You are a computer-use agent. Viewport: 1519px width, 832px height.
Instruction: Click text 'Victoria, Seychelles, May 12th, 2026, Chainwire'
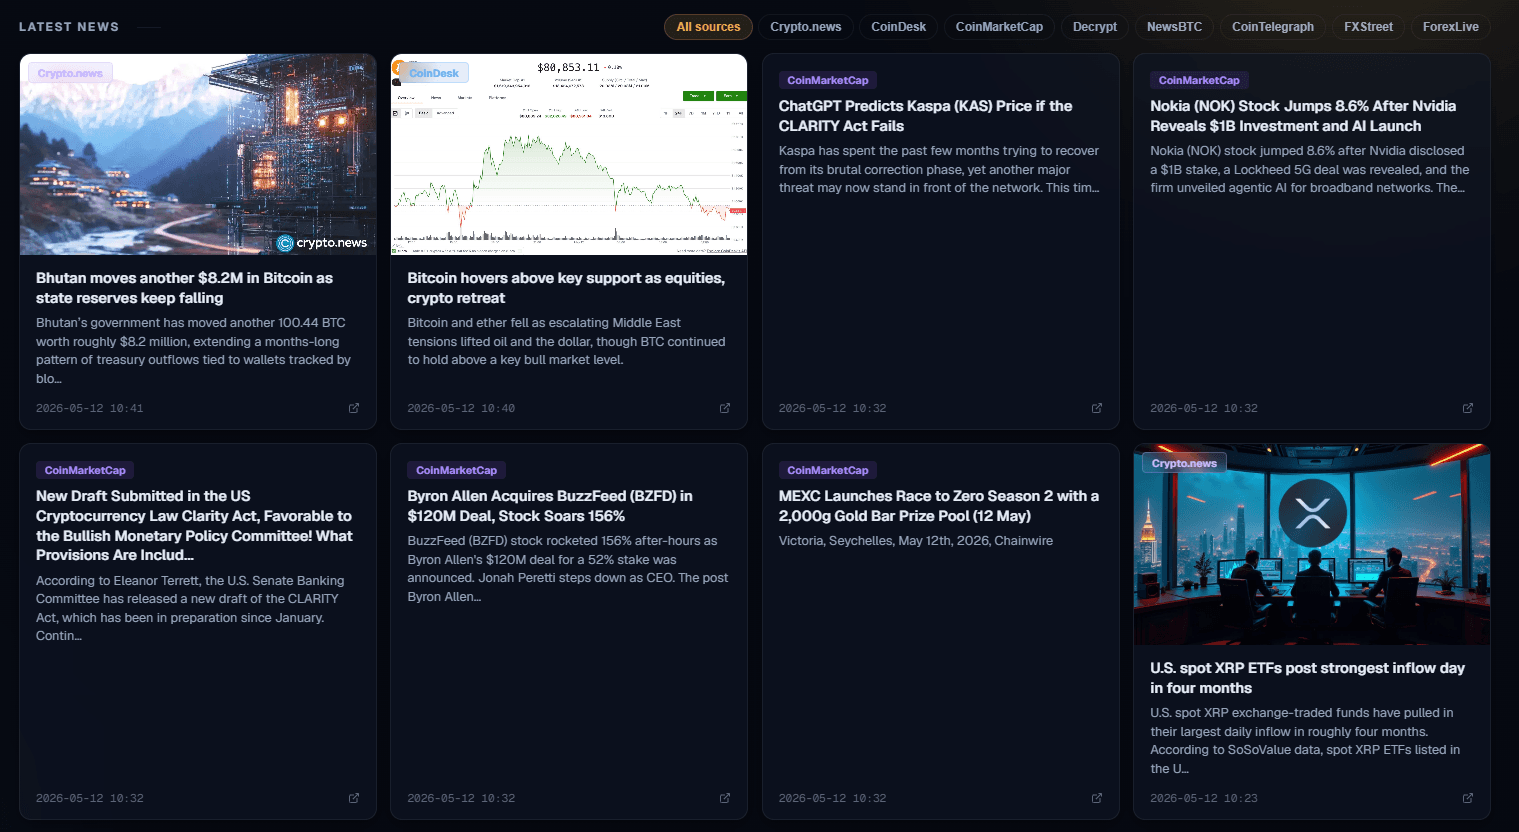point(916,541)
